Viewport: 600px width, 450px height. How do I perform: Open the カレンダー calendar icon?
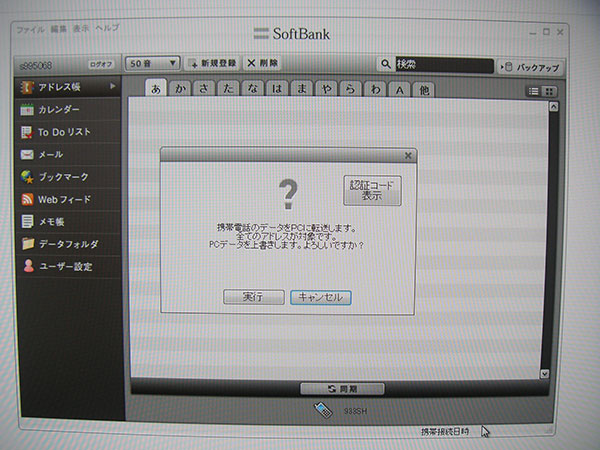point(27,110)
